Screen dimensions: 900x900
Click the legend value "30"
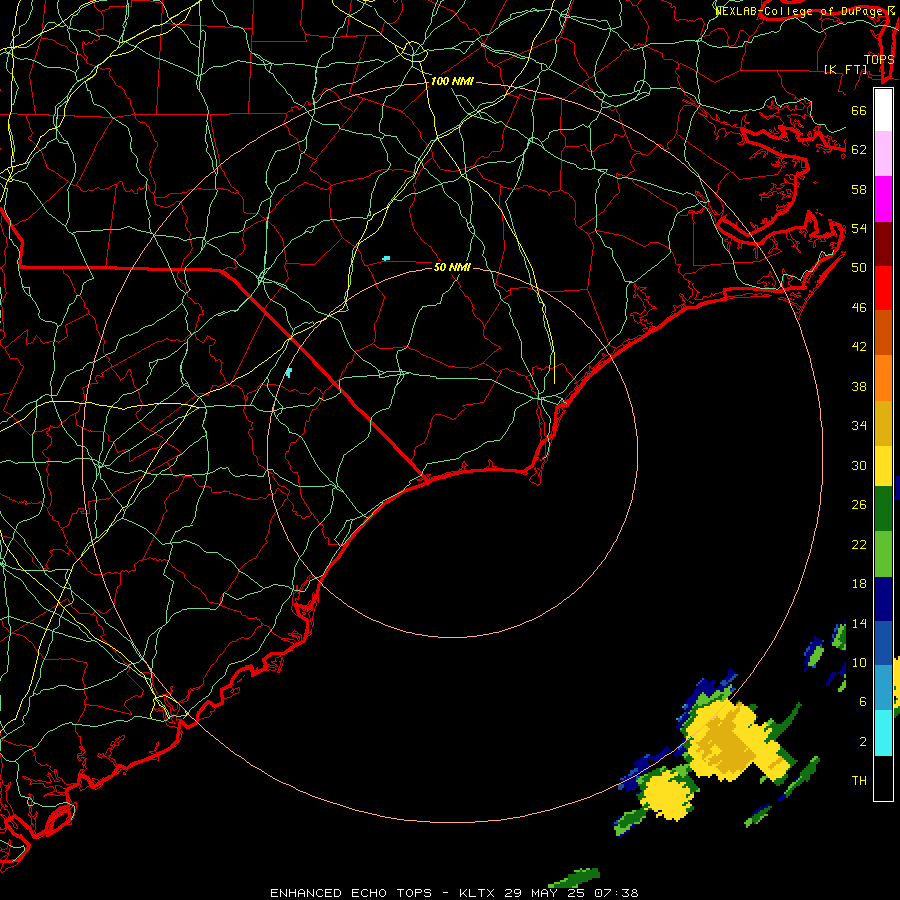[859, 465]
